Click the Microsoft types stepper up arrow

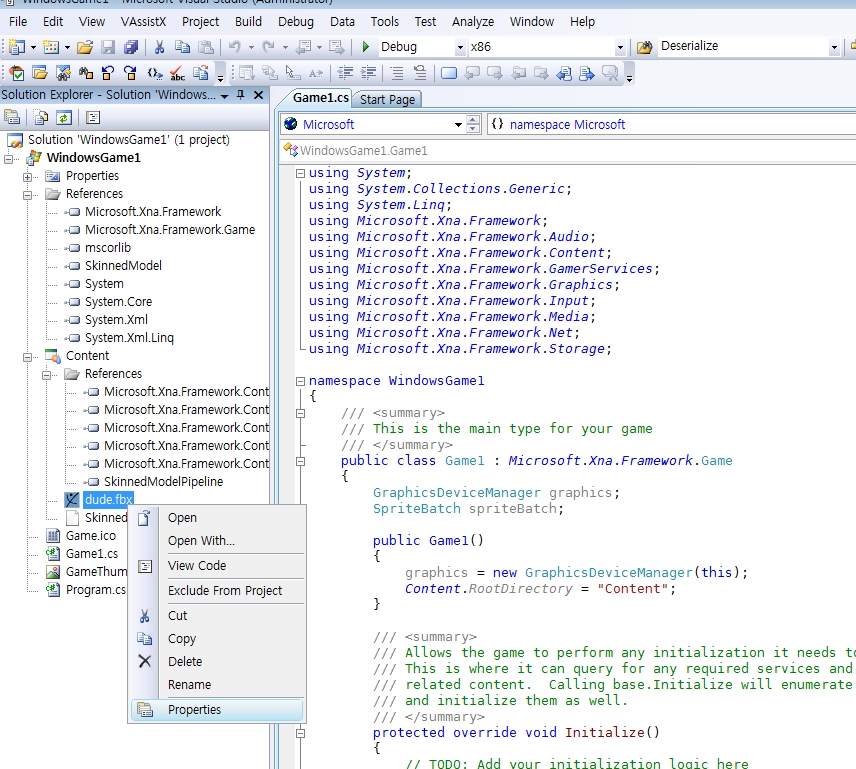[x=473, y=120]
